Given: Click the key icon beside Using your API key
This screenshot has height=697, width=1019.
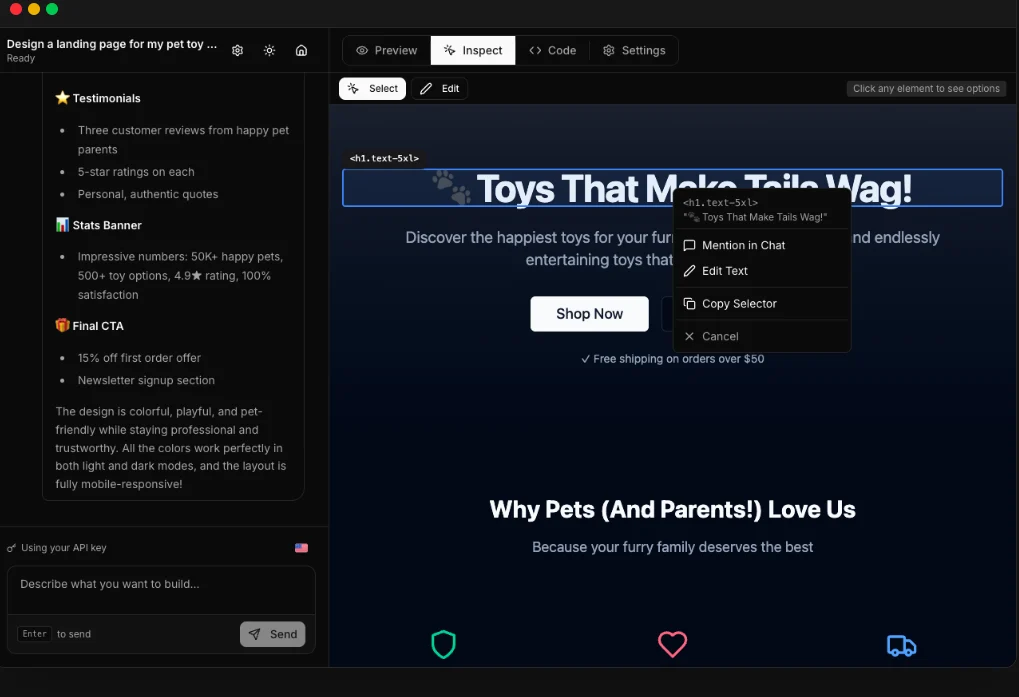Looking at the screenshot, I should pos(11,548).
